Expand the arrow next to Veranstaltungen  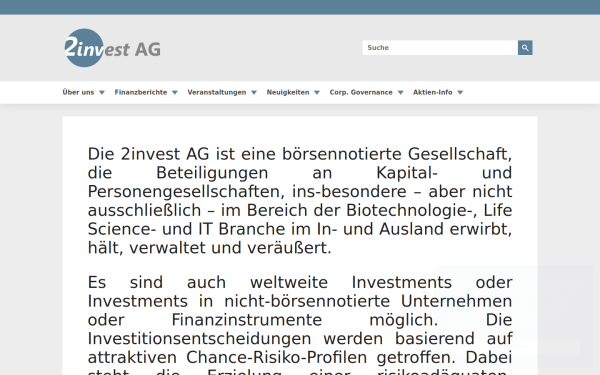[254, 93]
